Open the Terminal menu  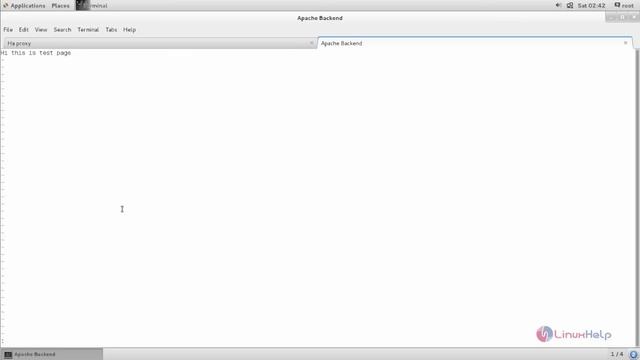click(x=88, y=30)
